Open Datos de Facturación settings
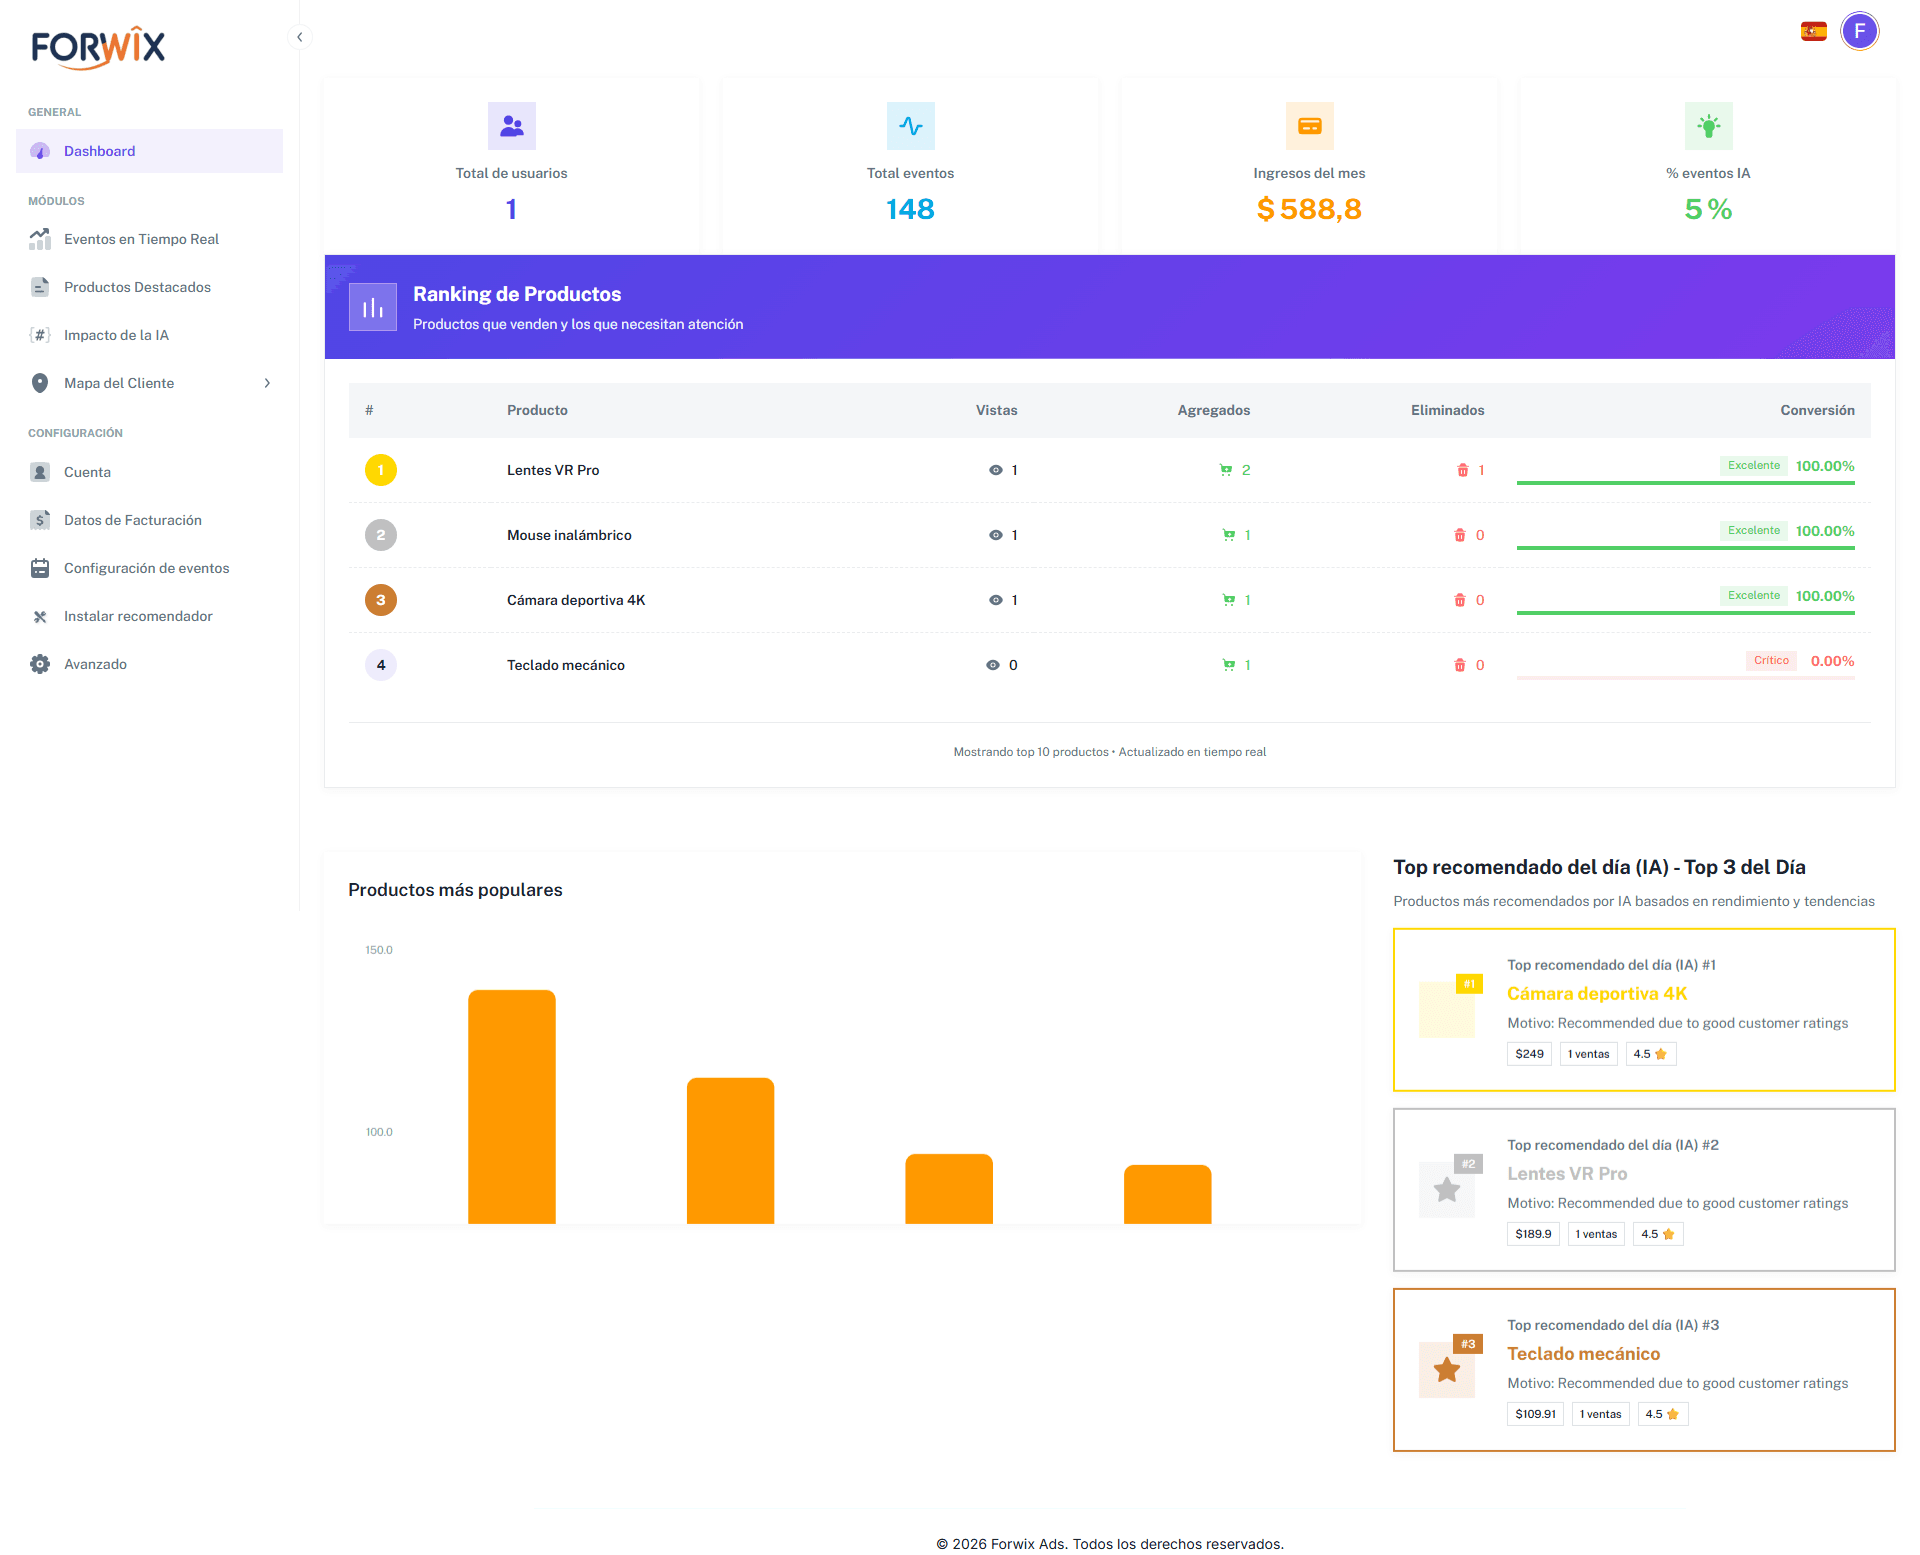Viewport: 1920px width, 1555px height. 132,520
